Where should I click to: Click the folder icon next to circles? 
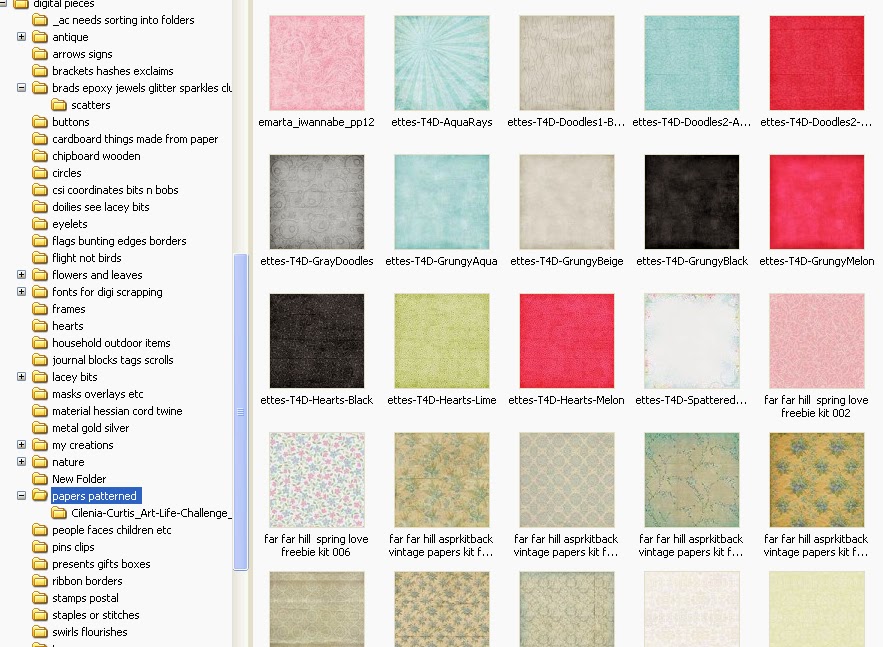tap(40, 173)
